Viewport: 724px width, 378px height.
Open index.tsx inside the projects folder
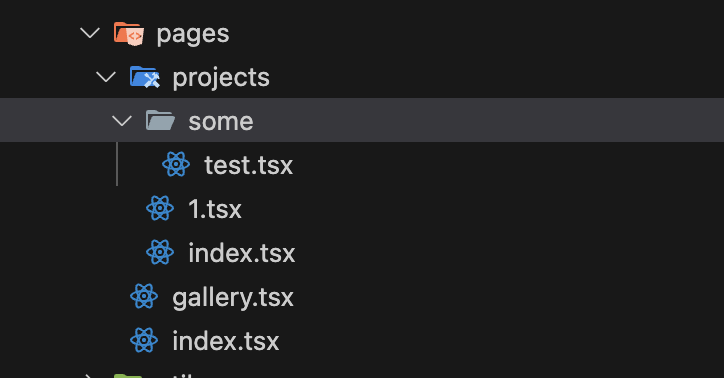coord(241,253)
